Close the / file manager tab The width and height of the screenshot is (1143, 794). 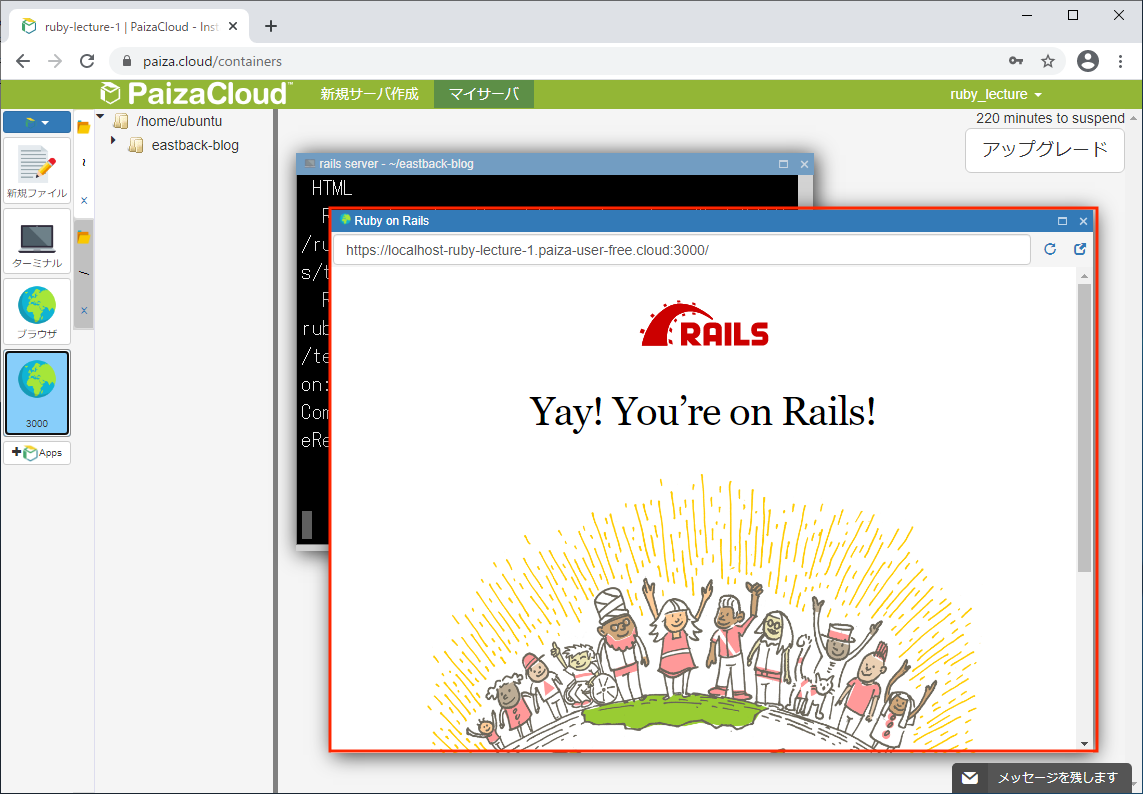click(84, 311)
